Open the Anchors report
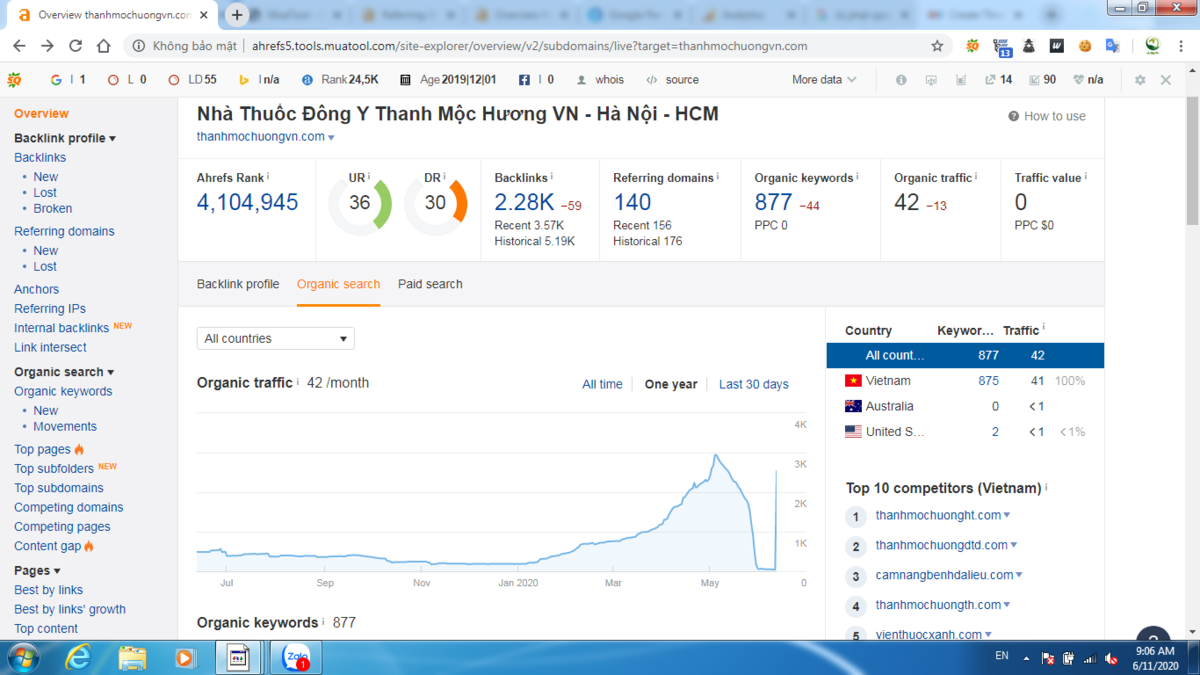Image resolution: width=1200 pixels, height=675 pixels. pos(37,289)
